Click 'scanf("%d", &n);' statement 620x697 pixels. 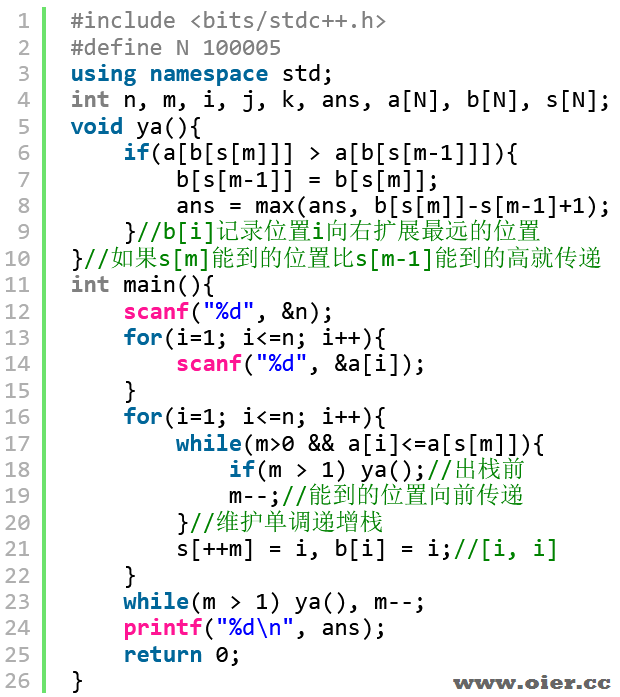coord(228,312)
